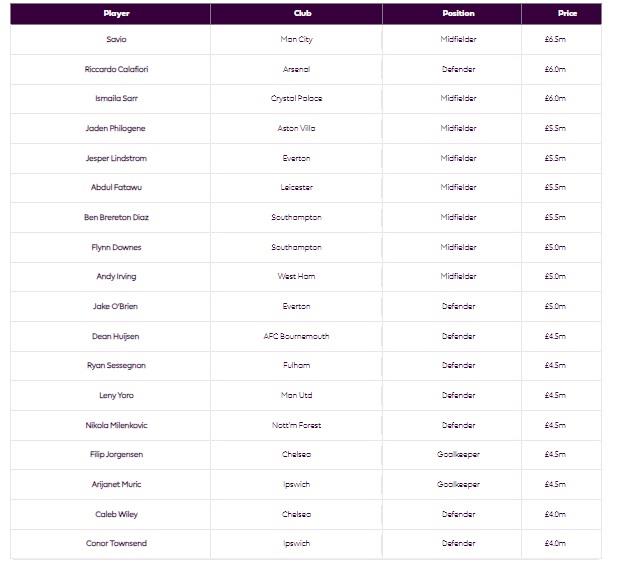The height and width of the screenshot is (567, 617).
Task: Select Ismaila Sarr in the table
Action: click(116, 99)
